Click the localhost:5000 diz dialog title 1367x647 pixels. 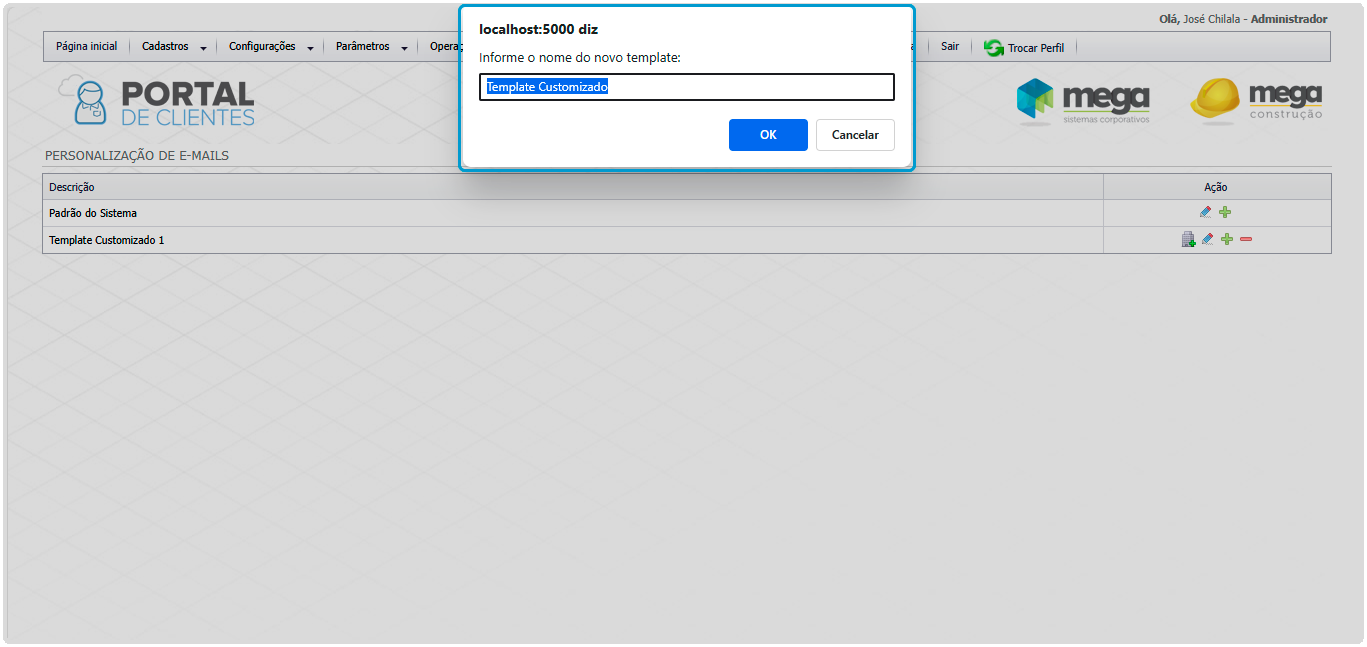(538, 30)
